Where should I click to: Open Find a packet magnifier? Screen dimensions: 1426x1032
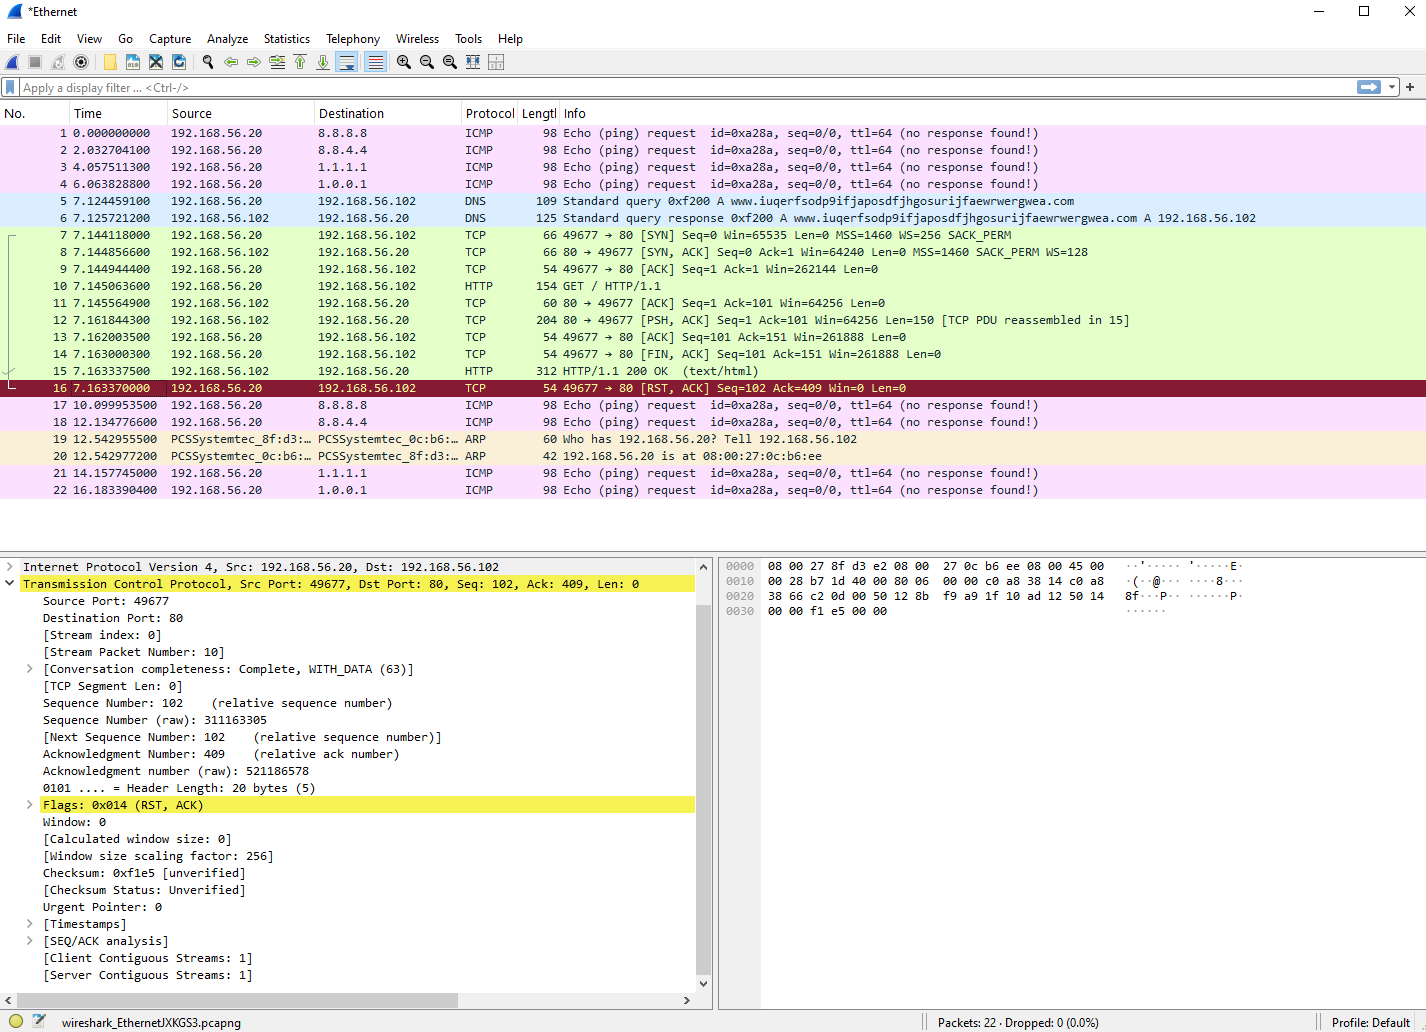point(208,62)
